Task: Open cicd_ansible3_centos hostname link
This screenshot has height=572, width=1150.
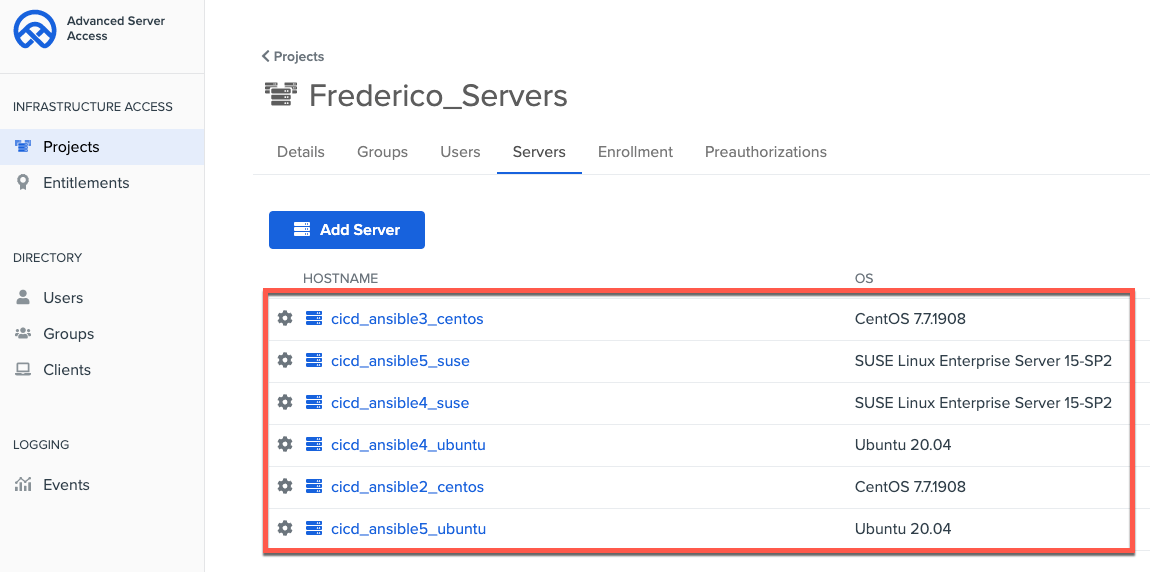Action: pos(407,319)
